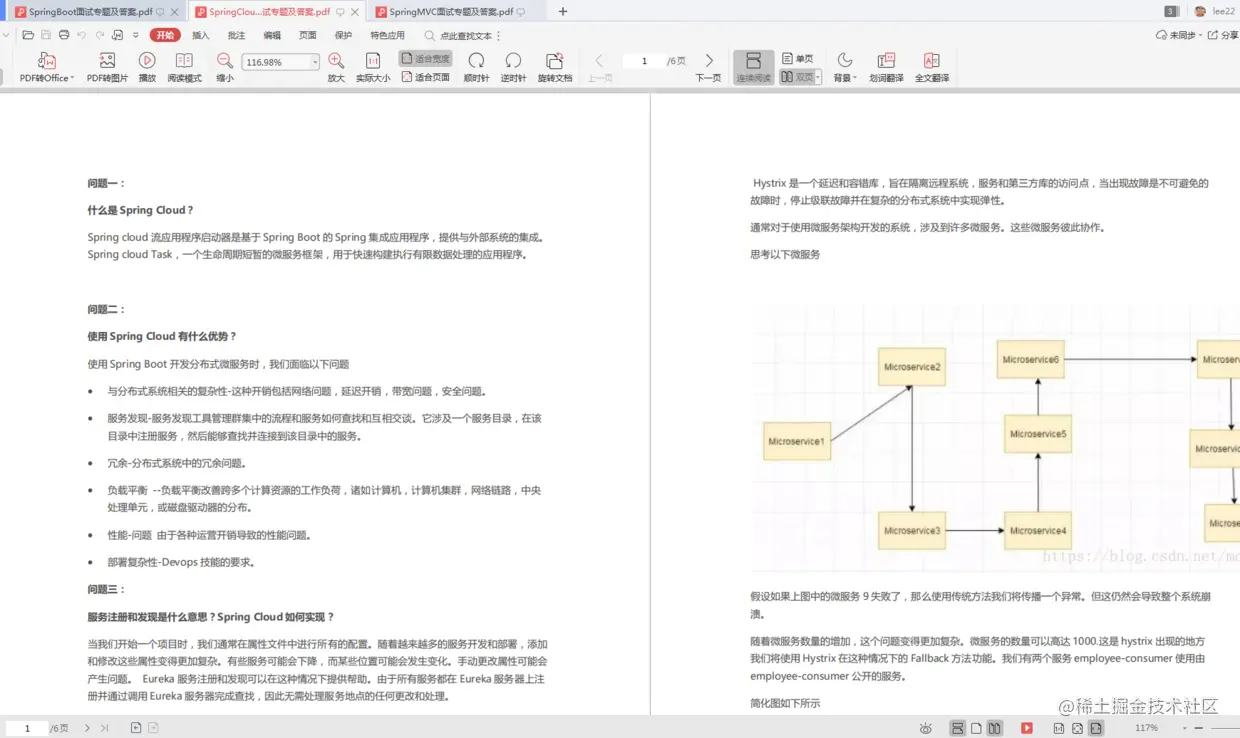Open the 批注 ribbon tab

236,35
